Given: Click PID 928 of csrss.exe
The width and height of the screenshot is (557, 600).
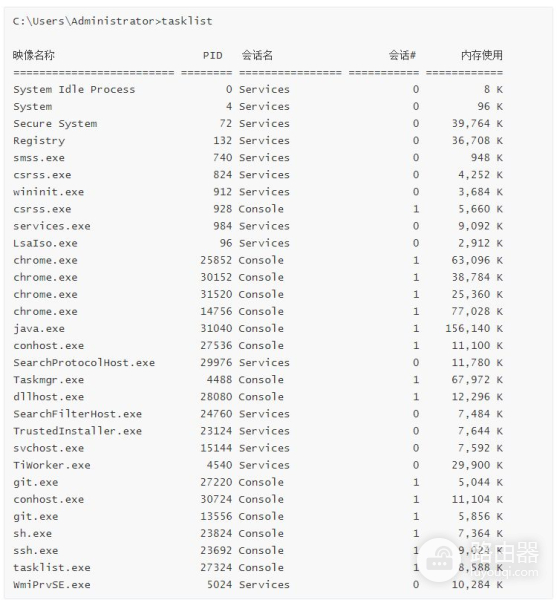Looking at the screenshot, I should coord(223,209).
